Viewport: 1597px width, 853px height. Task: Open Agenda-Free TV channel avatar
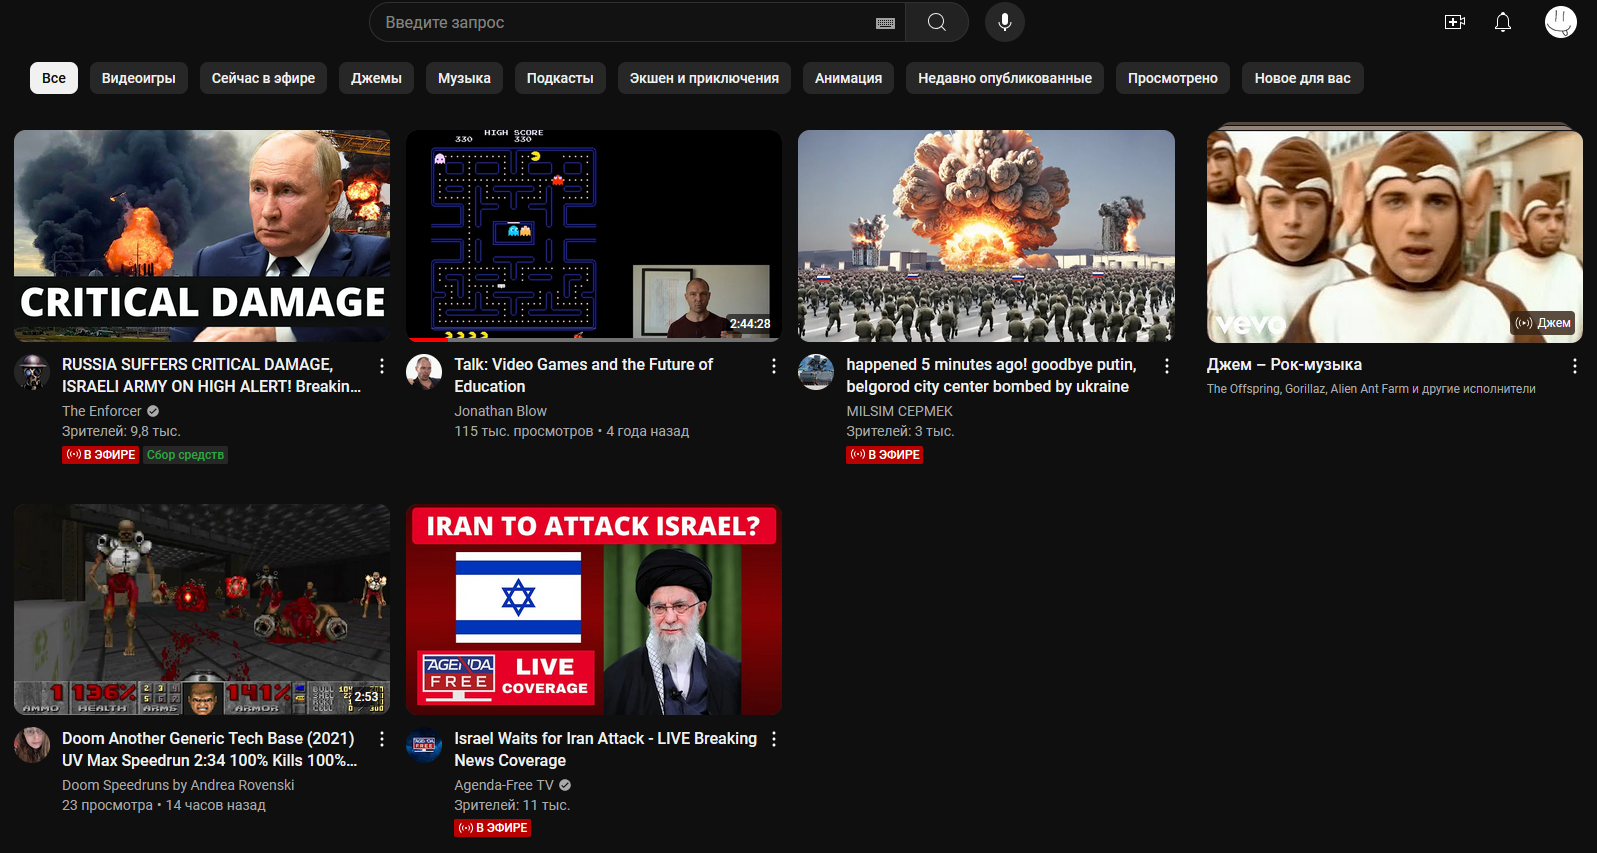point(424,745)
